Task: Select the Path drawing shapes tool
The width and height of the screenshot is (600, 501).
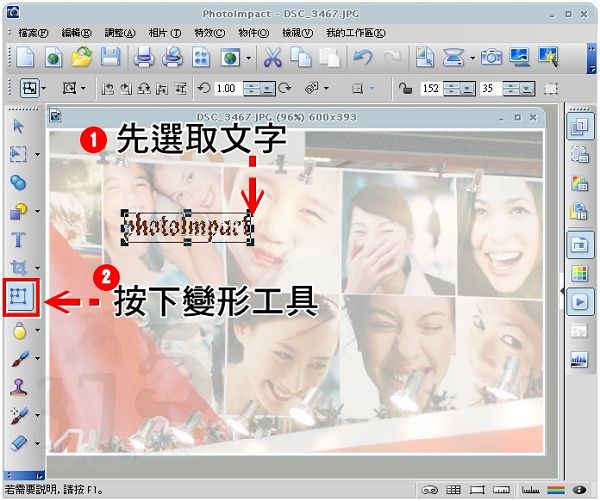Action: (18, 211)
